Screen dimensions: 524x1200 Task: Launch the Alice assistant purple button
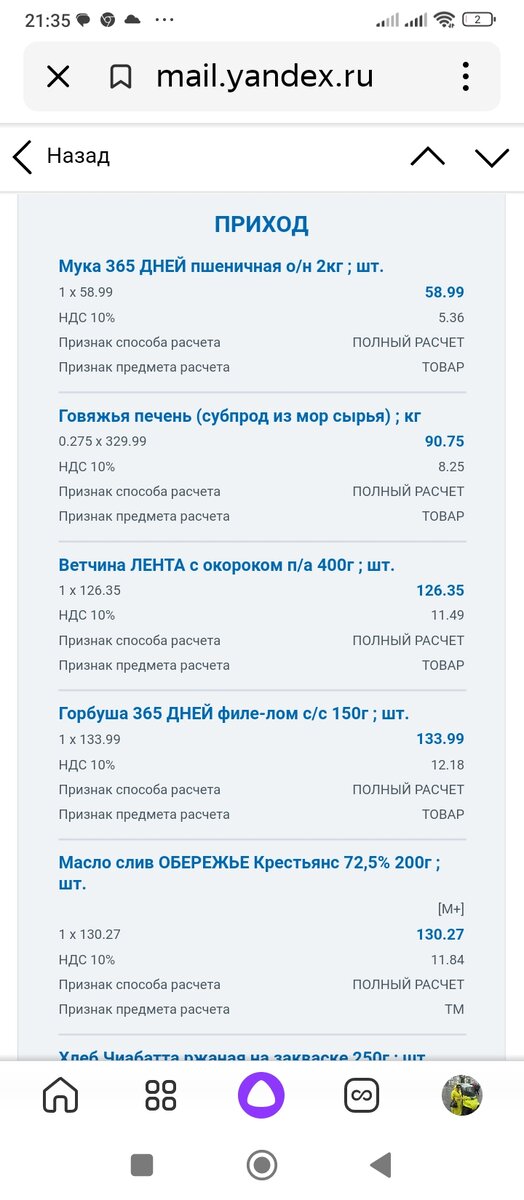click(261, 1095)
